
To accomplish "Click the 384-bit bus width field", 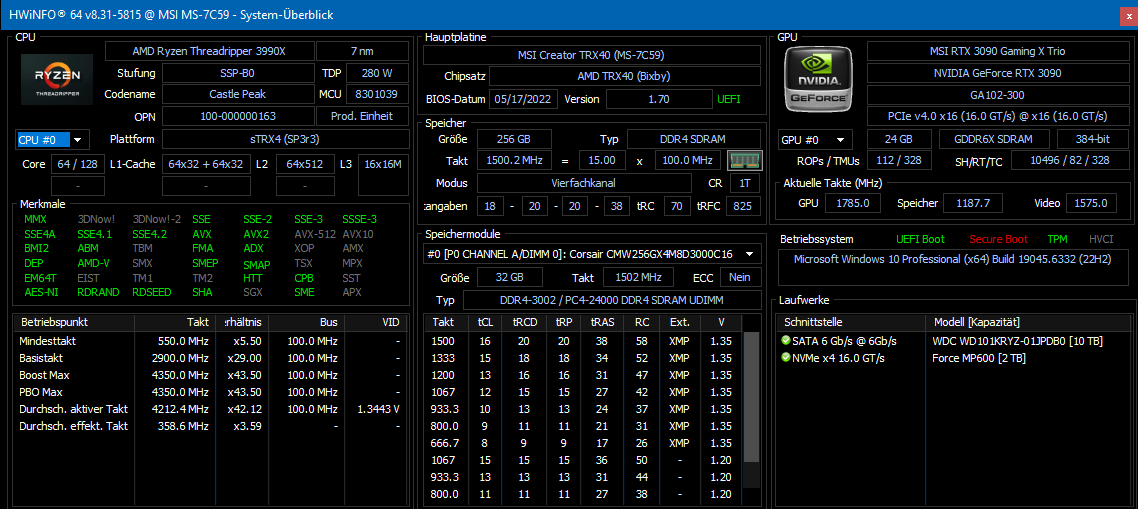I will point(1092,139).
